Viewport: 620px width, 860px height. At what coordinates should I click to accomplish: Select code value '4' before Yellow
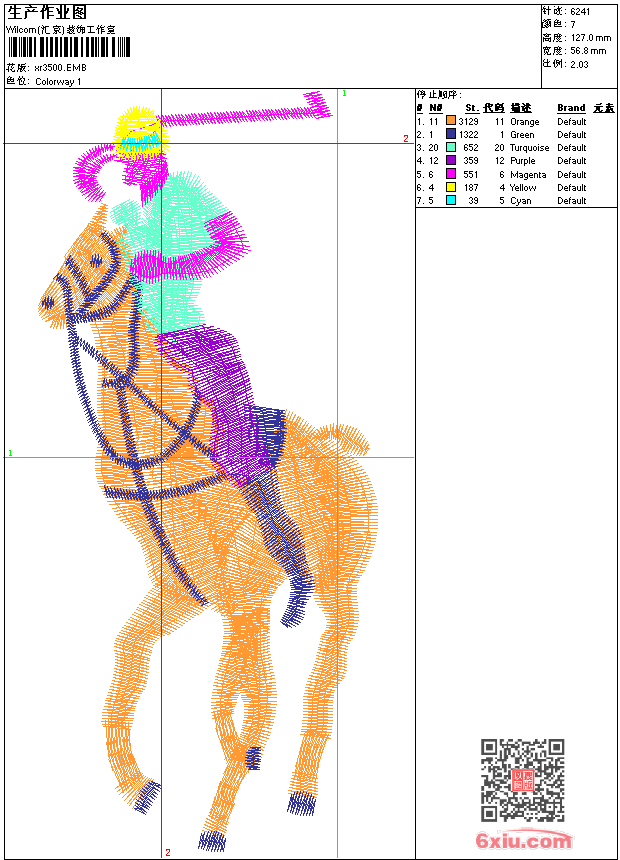[501, 188]
